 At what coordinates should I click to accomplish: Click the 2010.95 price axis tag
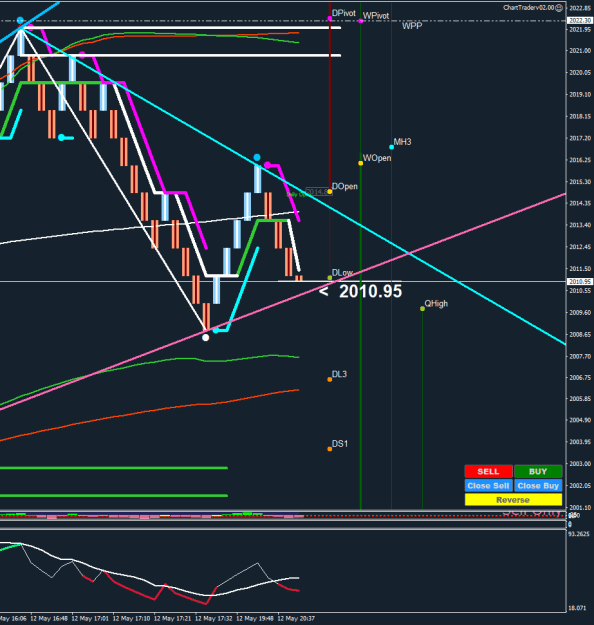(x=580, y=281)
